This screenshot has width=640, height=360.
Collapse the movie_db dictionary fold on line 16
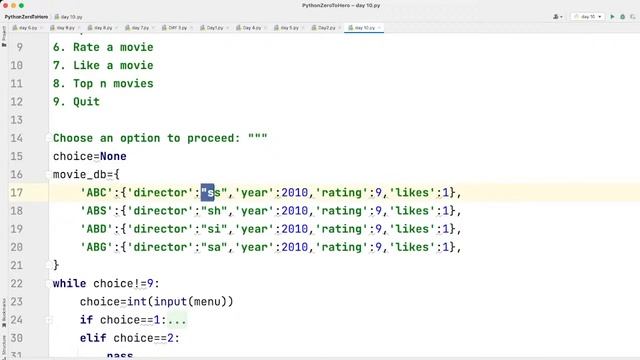(x=49, y=174)
